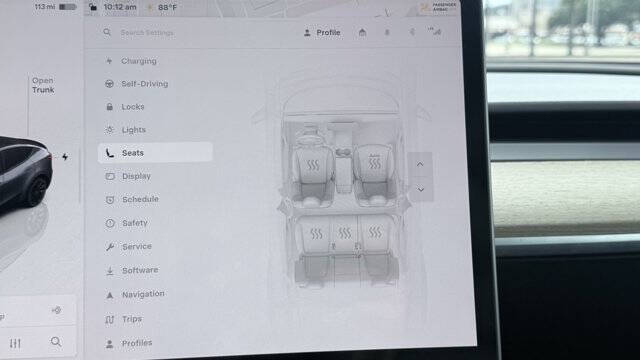The image size is (640, 360).
Task: Toggle the rear right seat heater
Action: coord(375,232)
